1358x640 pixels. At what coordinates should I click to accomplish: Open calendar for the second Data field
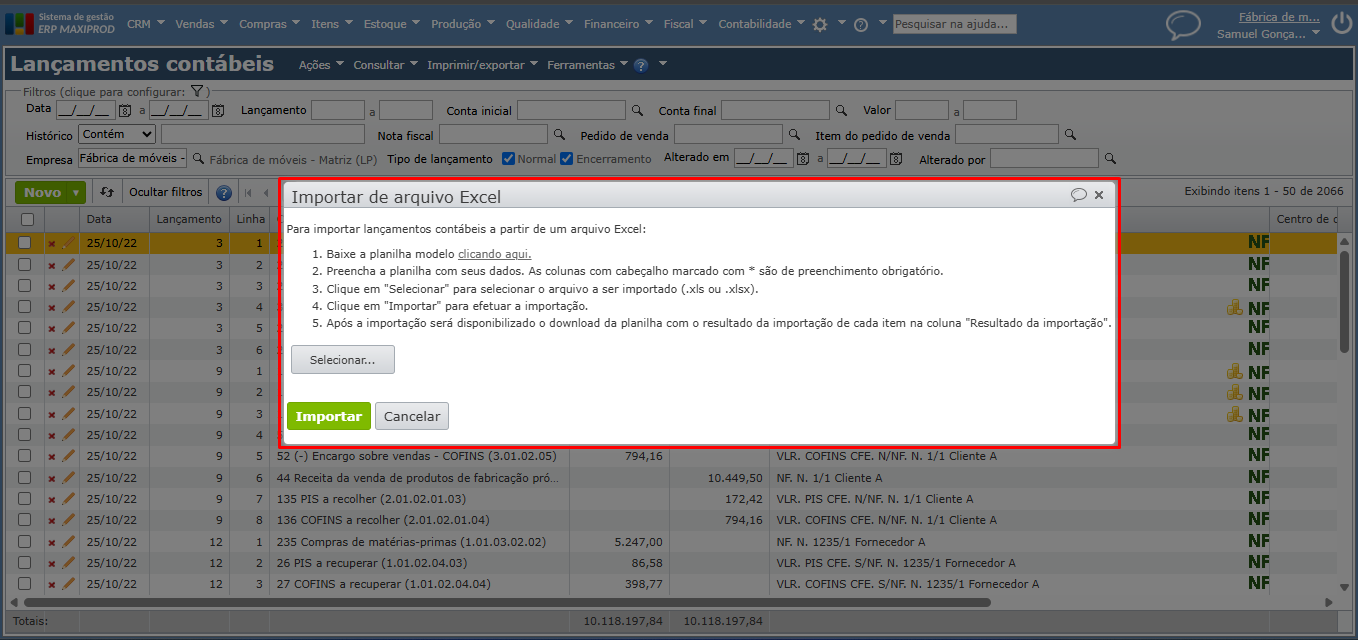[217, 110]
